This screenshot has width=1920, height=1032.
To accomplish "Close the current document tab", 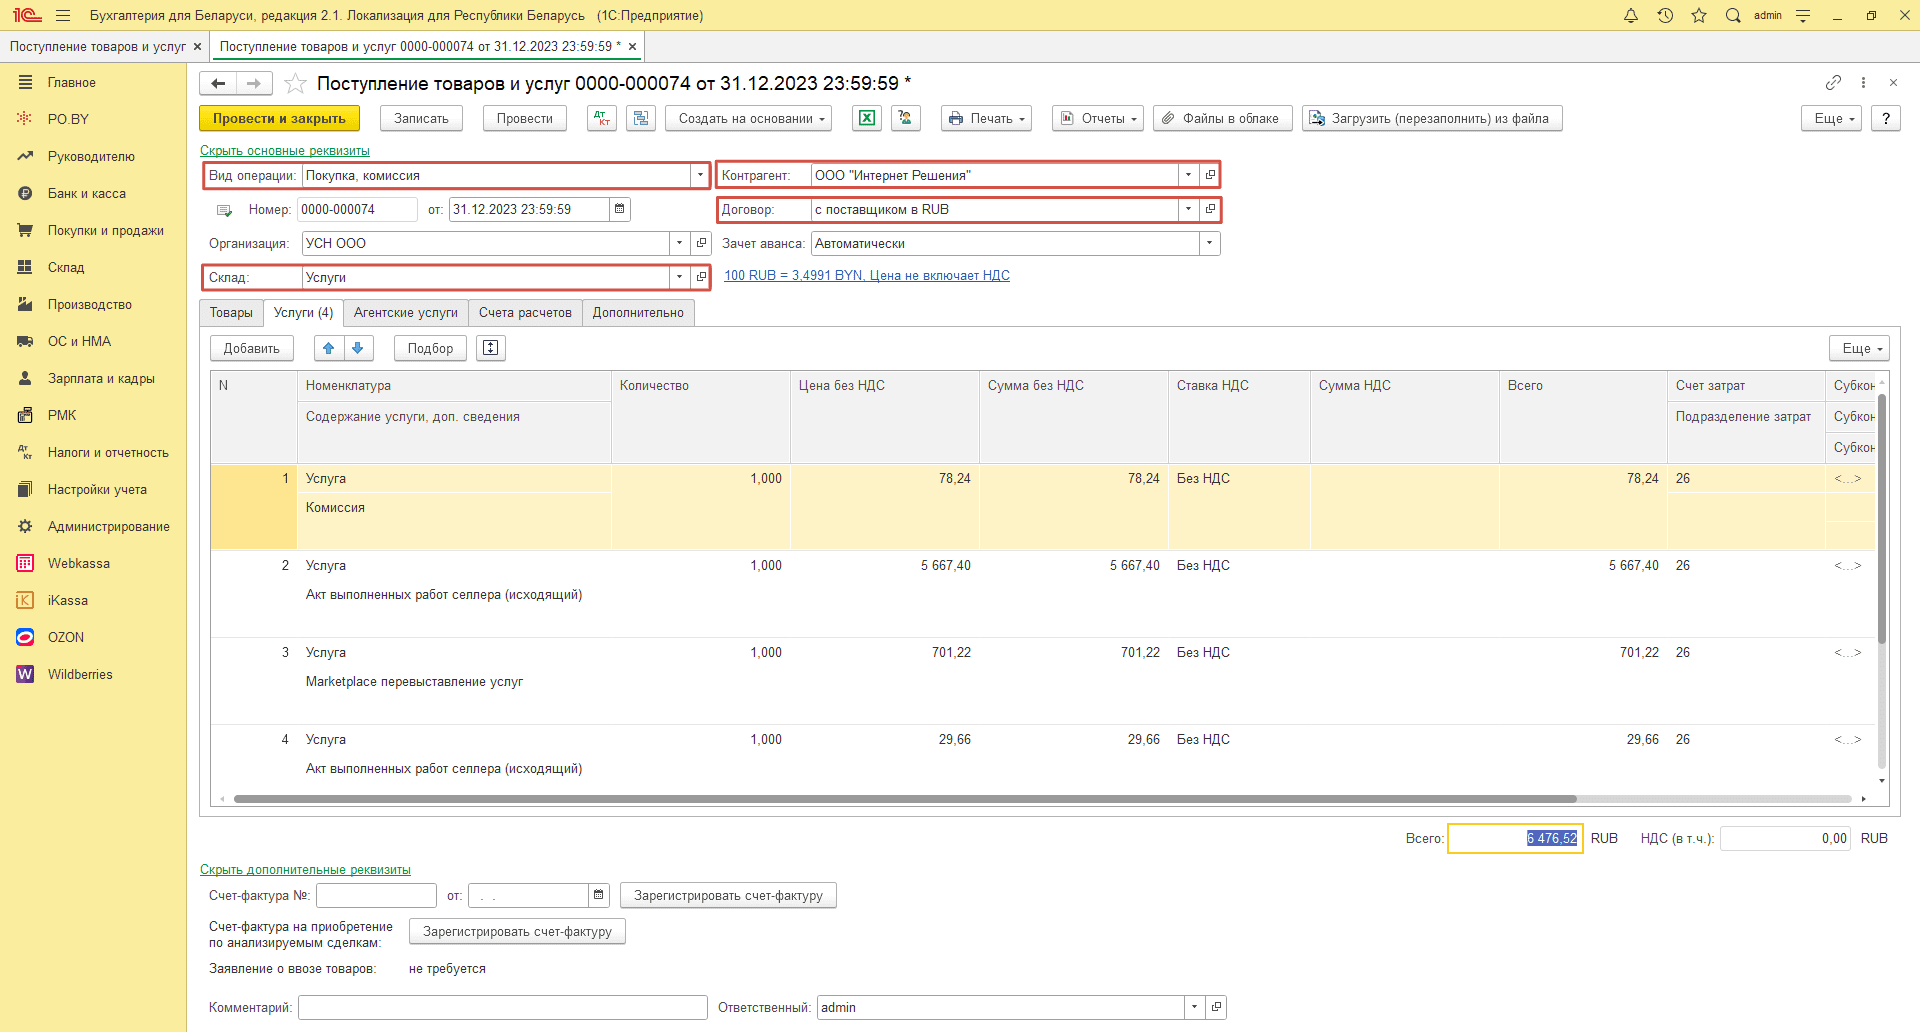I will click(632, 47).
